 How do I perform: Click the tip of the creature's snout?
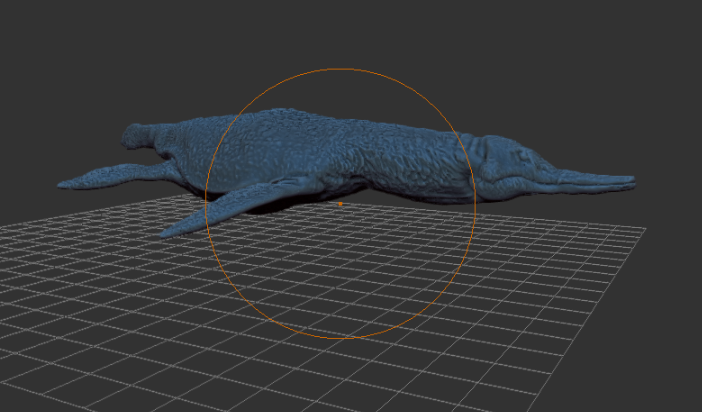pos(631,183)
